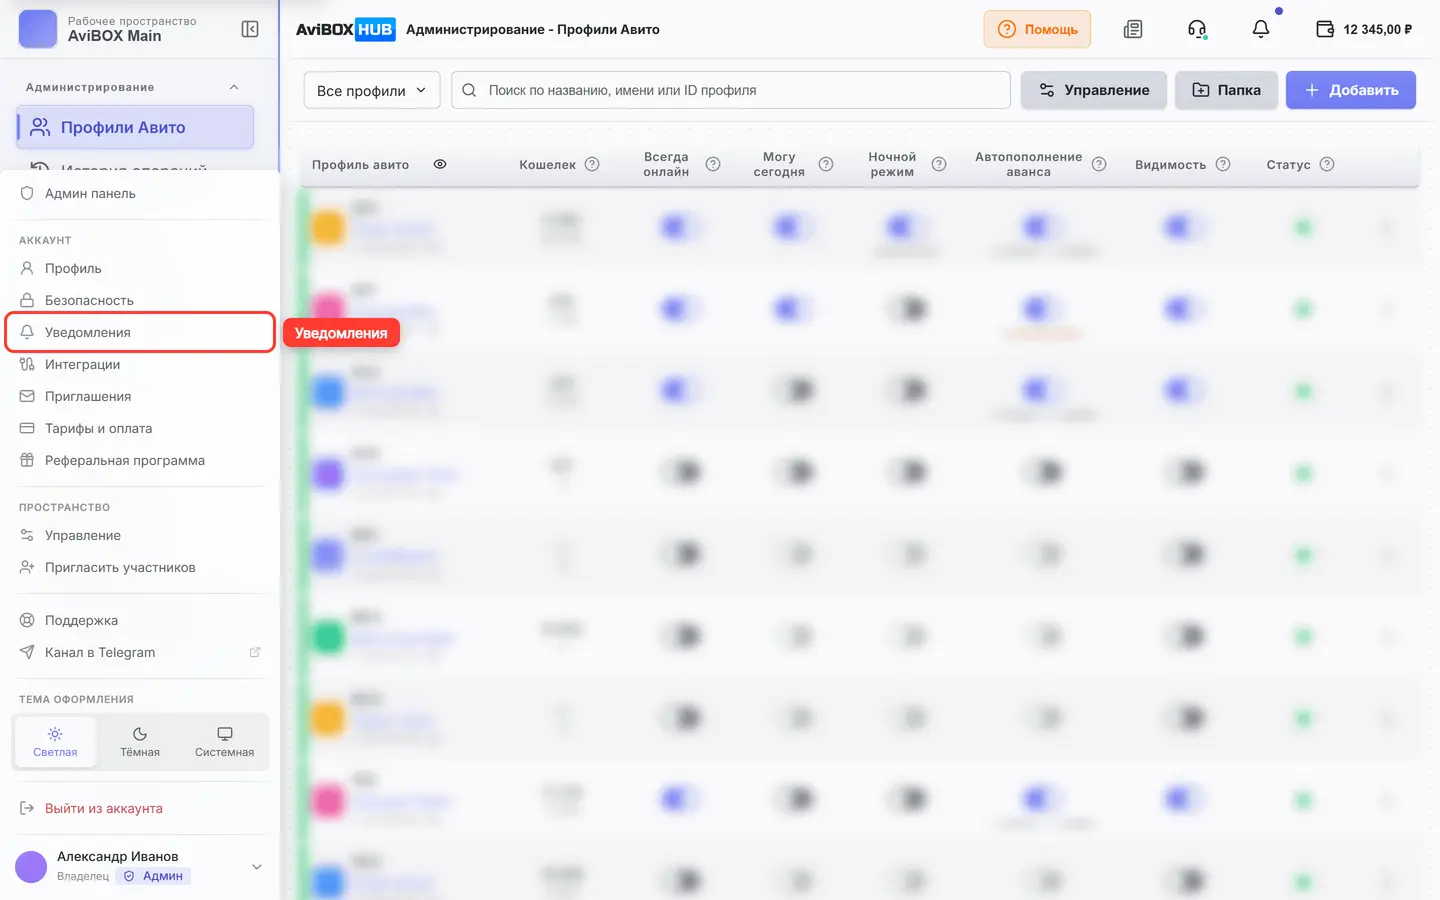This screenshot has height=900, width=1440.
Task: Open Тарифы и оплата menu item
Action: 140,428
